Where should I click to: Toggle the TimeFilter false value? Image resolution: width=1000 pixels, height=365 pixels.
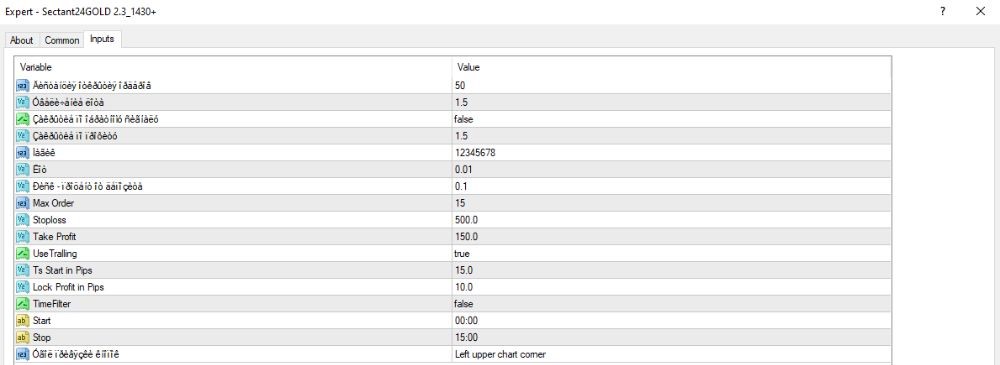[x=672, y=304]
